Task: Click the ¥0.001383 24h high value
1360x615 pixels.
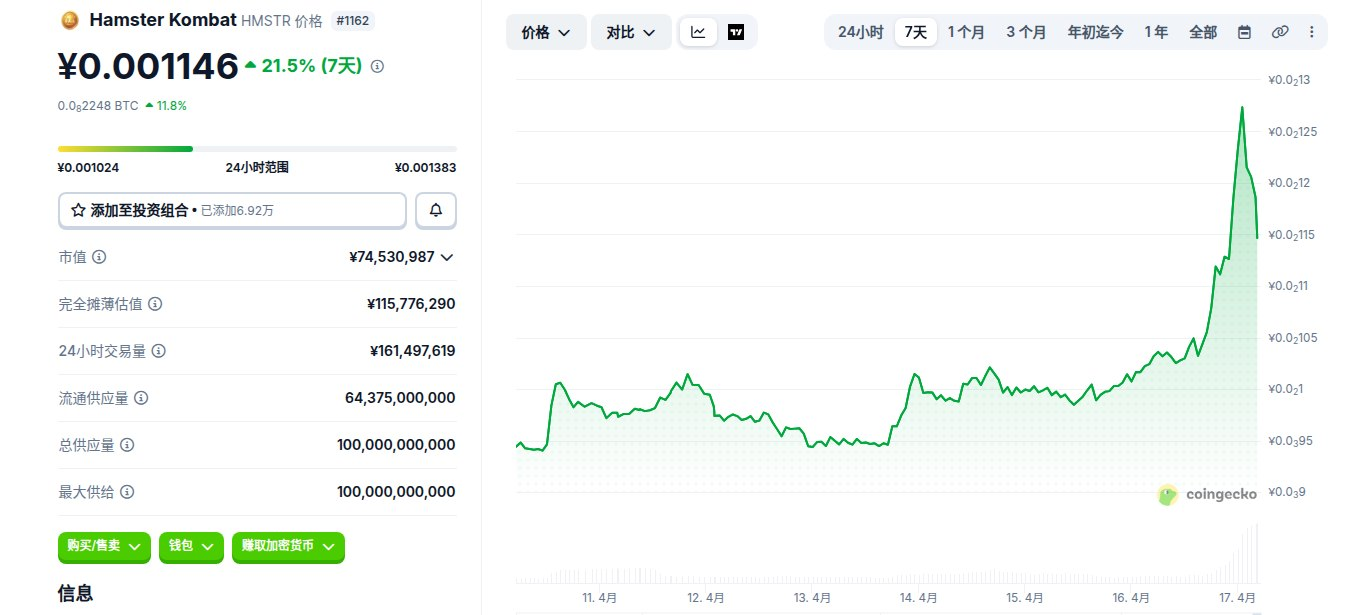Action: (425, 168)
